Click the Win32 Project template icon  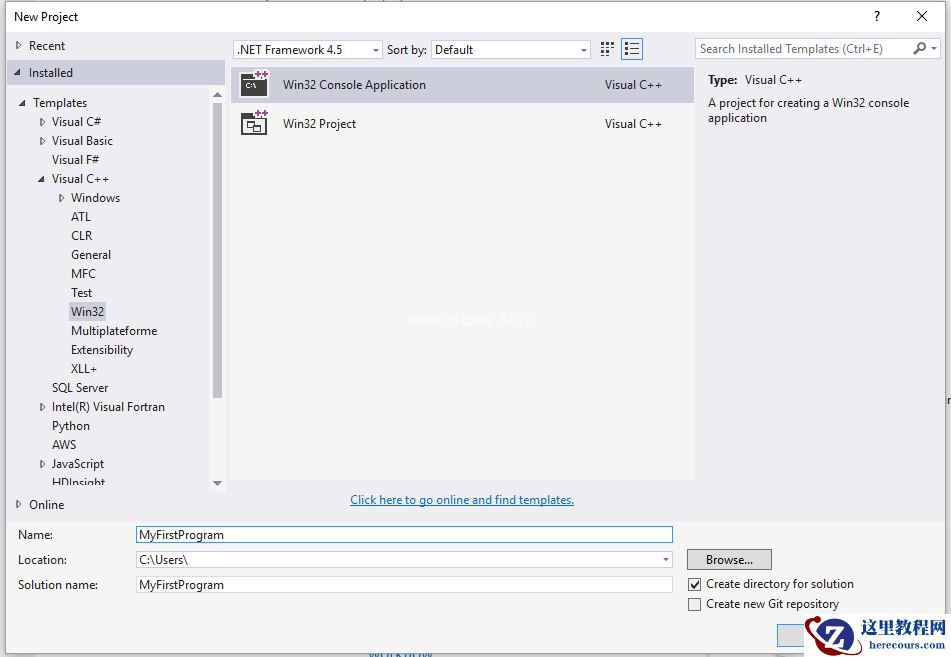click(x=254, y=123)
